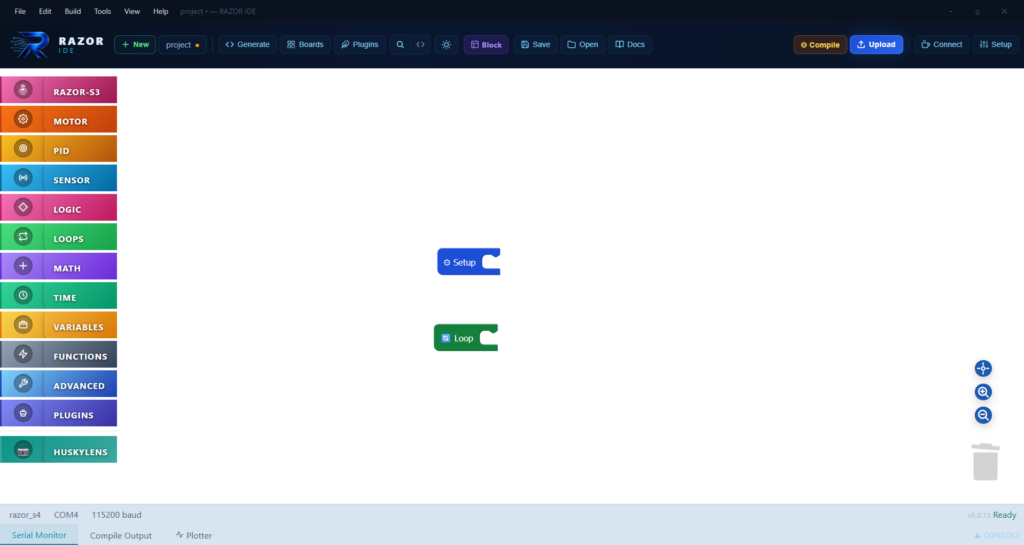Image resolution: width=1024 pixels, height=545 pixels.
Task: Open the MOTOR block category
Action: (59, 120)
